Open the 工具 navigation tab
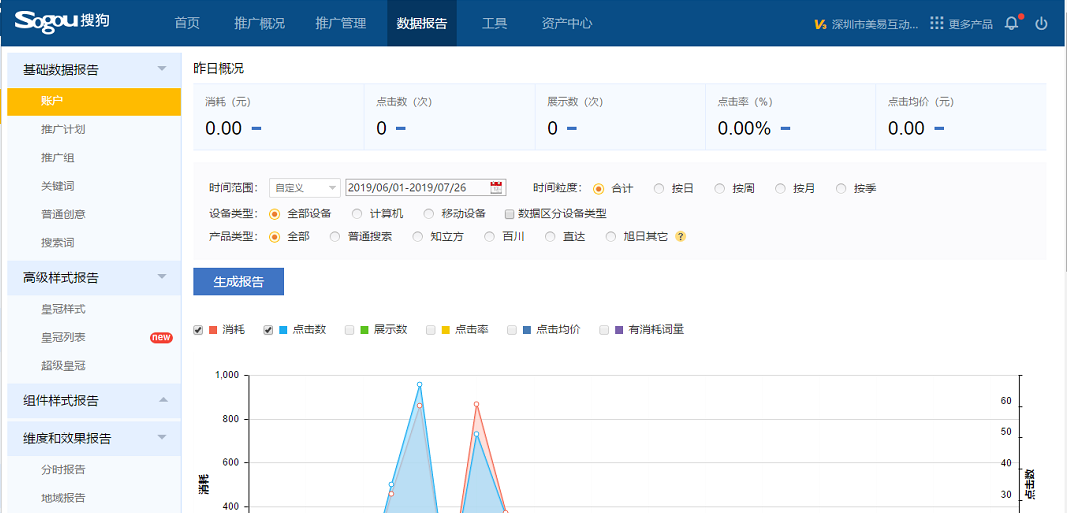1067x513 pixels. pos(495,23)
